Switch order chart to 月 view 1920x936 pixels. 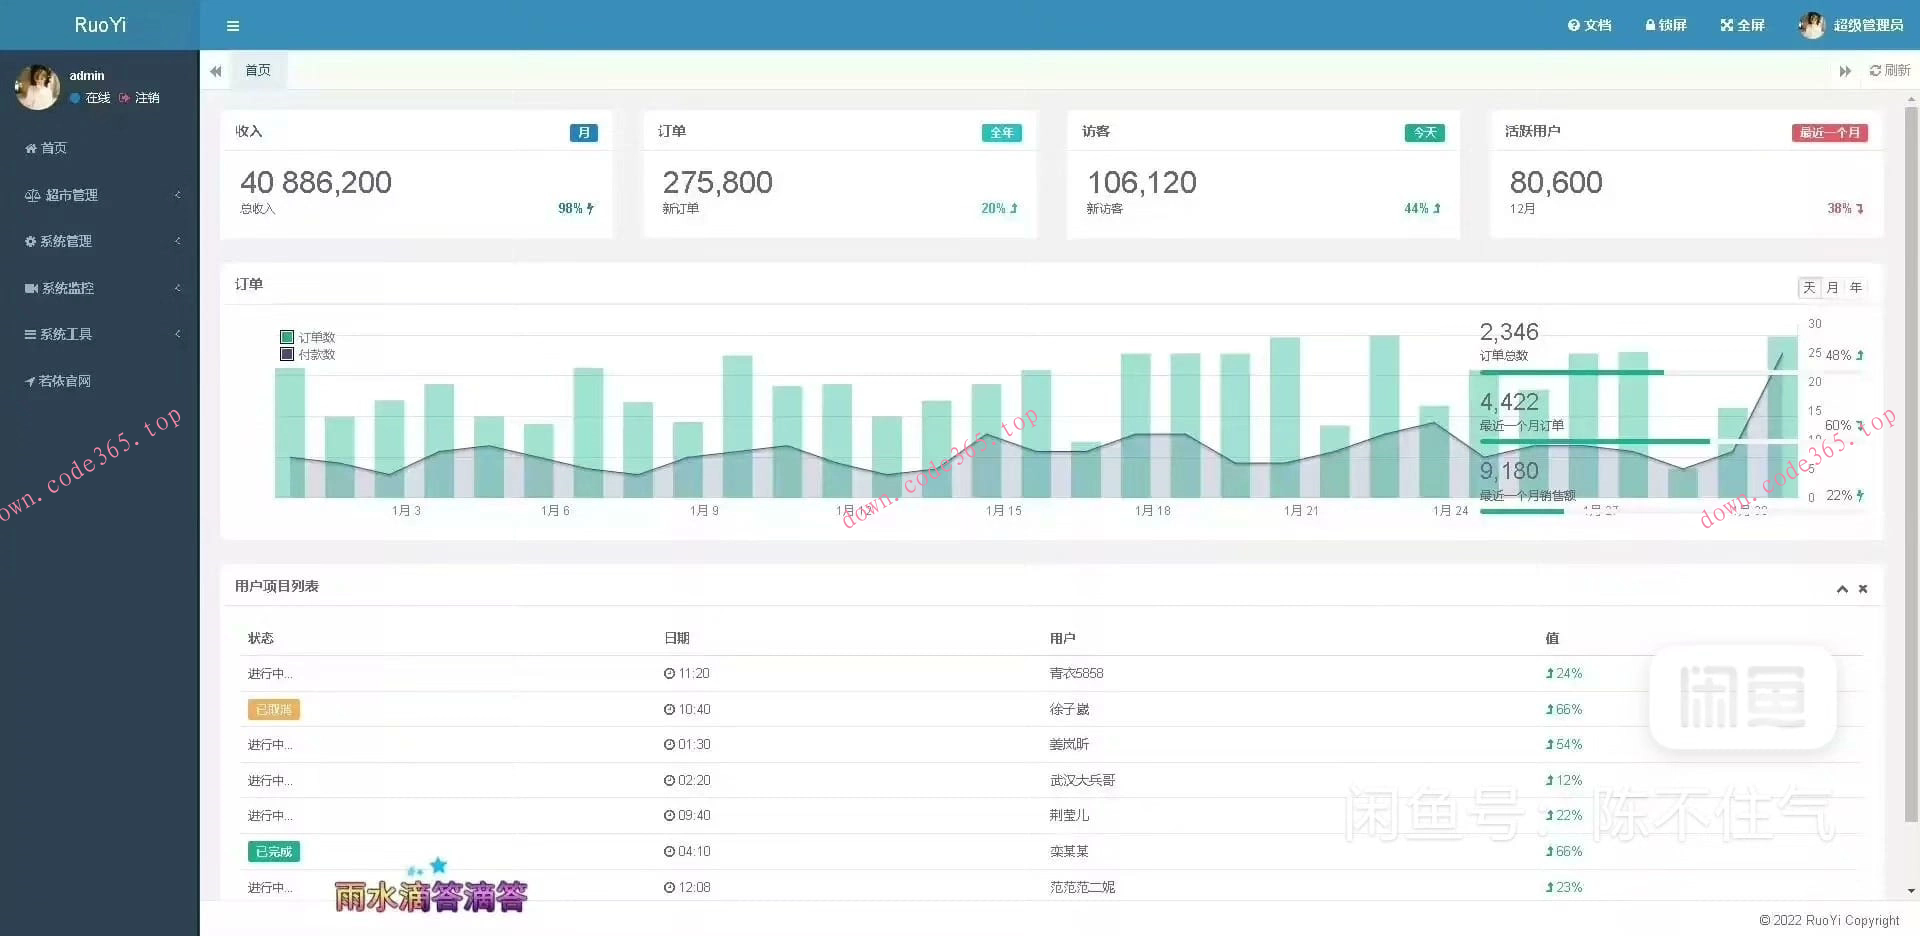[x=1833, y=288]
